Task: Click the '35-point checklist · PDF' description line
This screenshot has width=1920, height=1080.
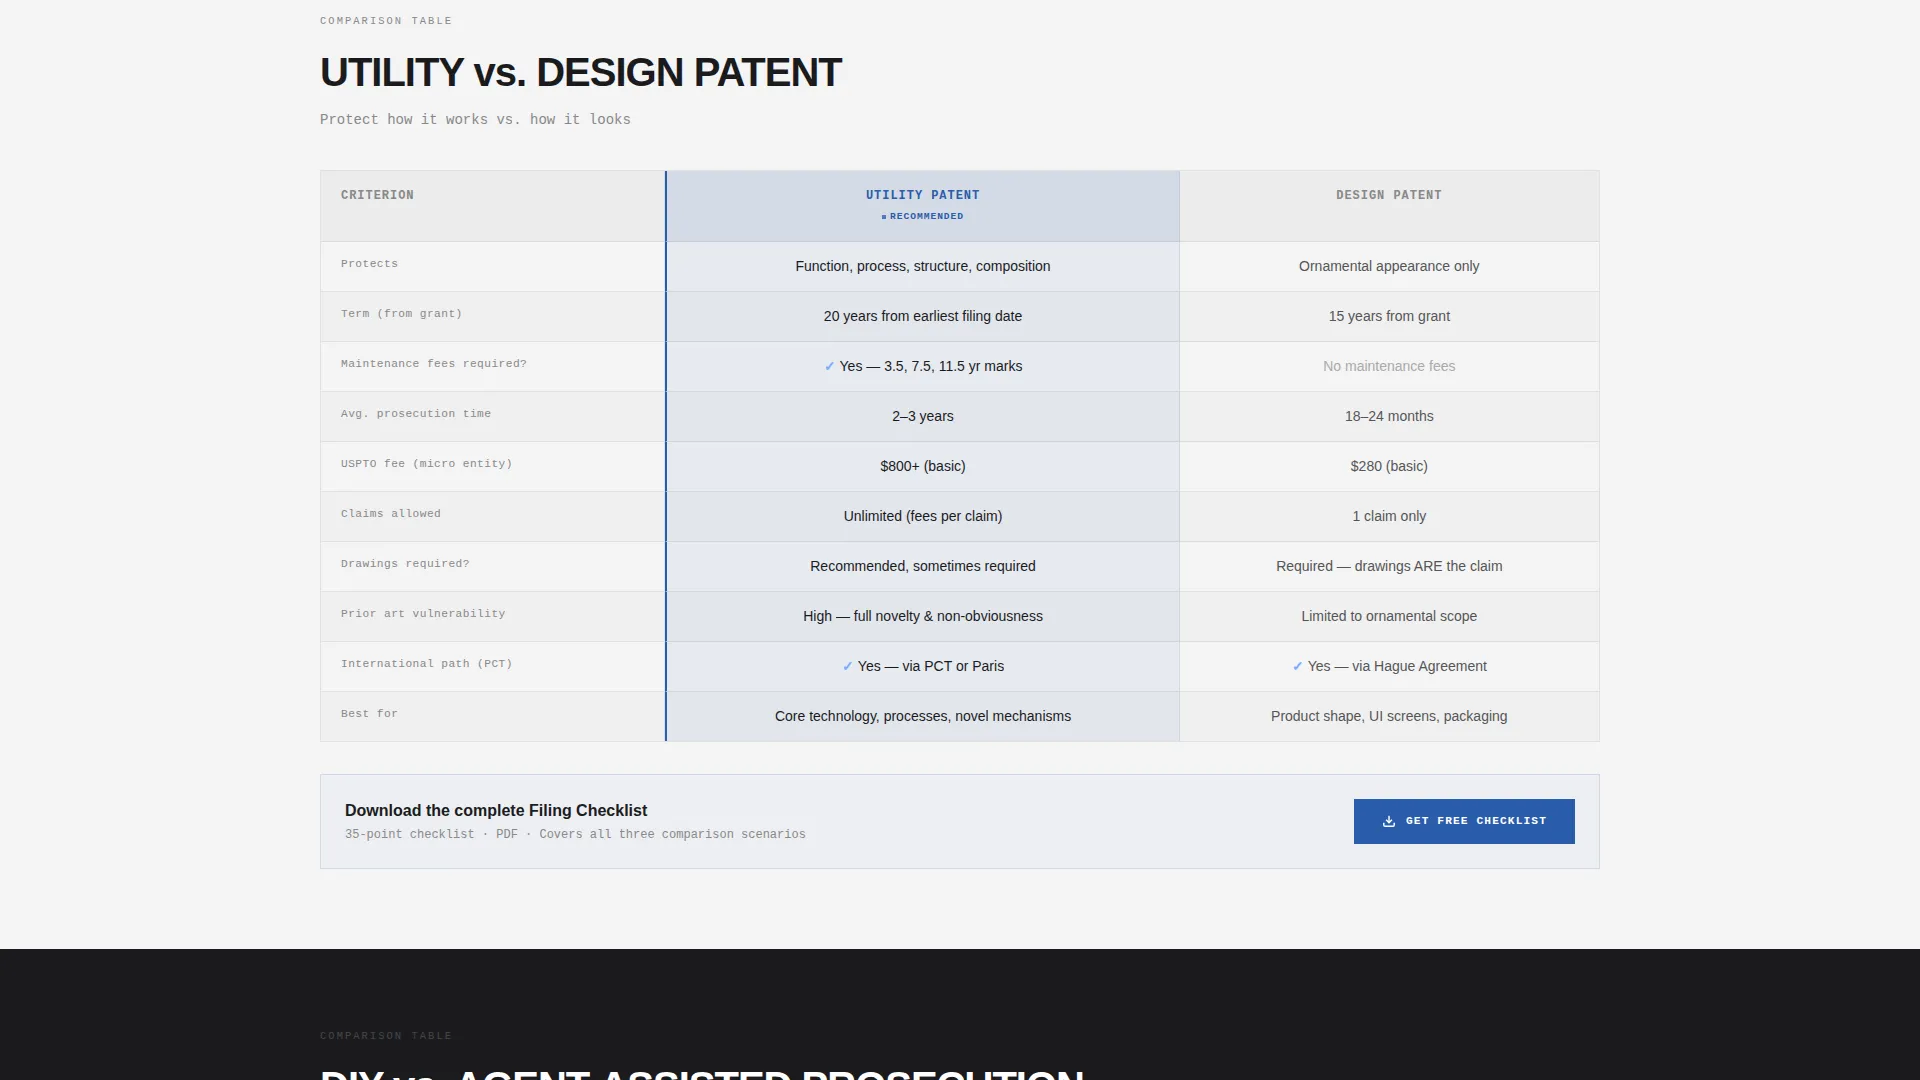Action: pyautogui.click(x=575, y=834)
